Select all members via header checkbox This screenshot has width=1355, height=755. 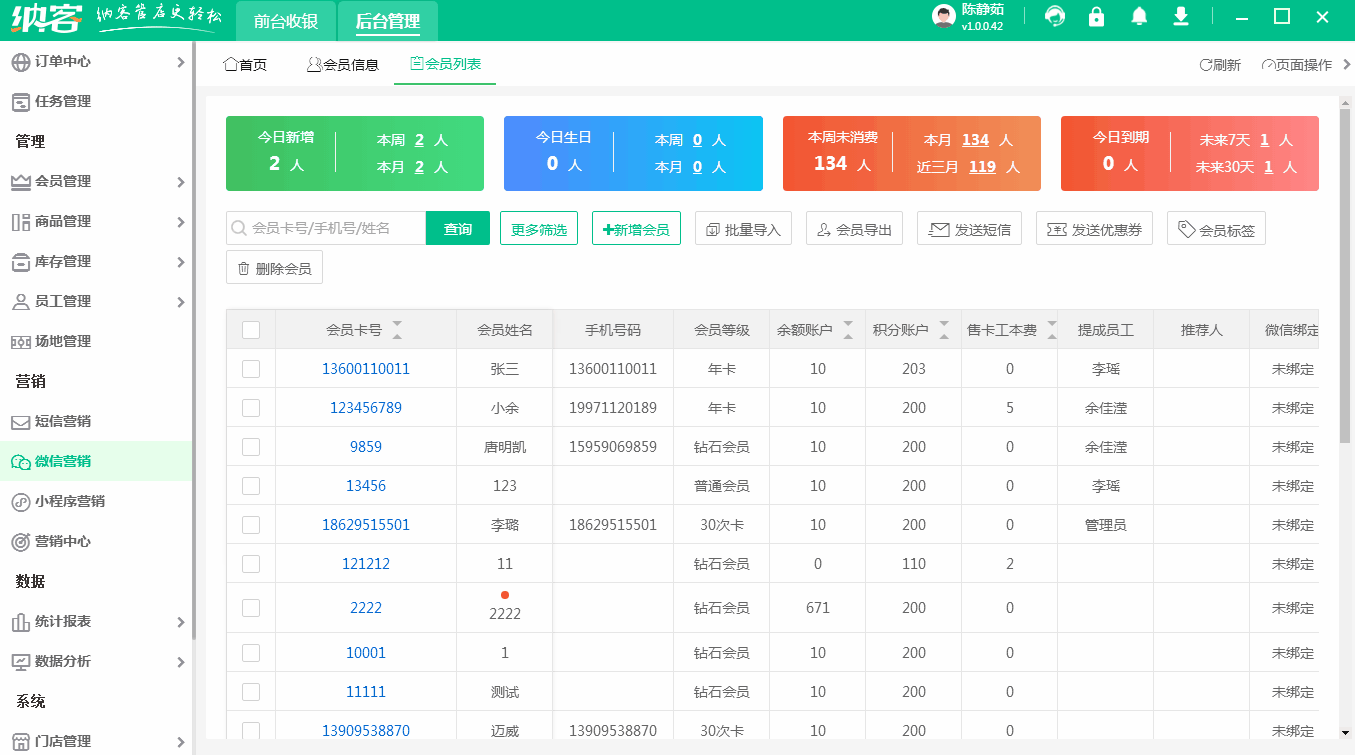[x=252, y=329]
